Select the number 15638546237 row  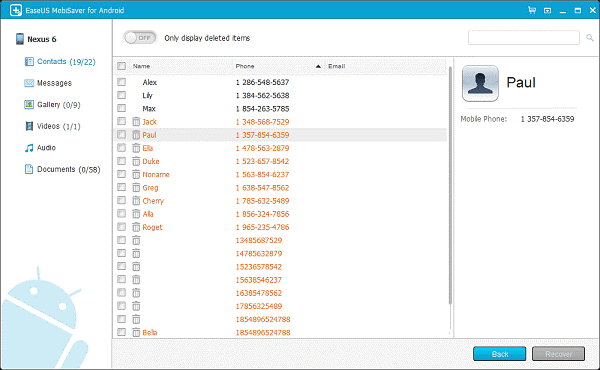click(x=259, y=280)
